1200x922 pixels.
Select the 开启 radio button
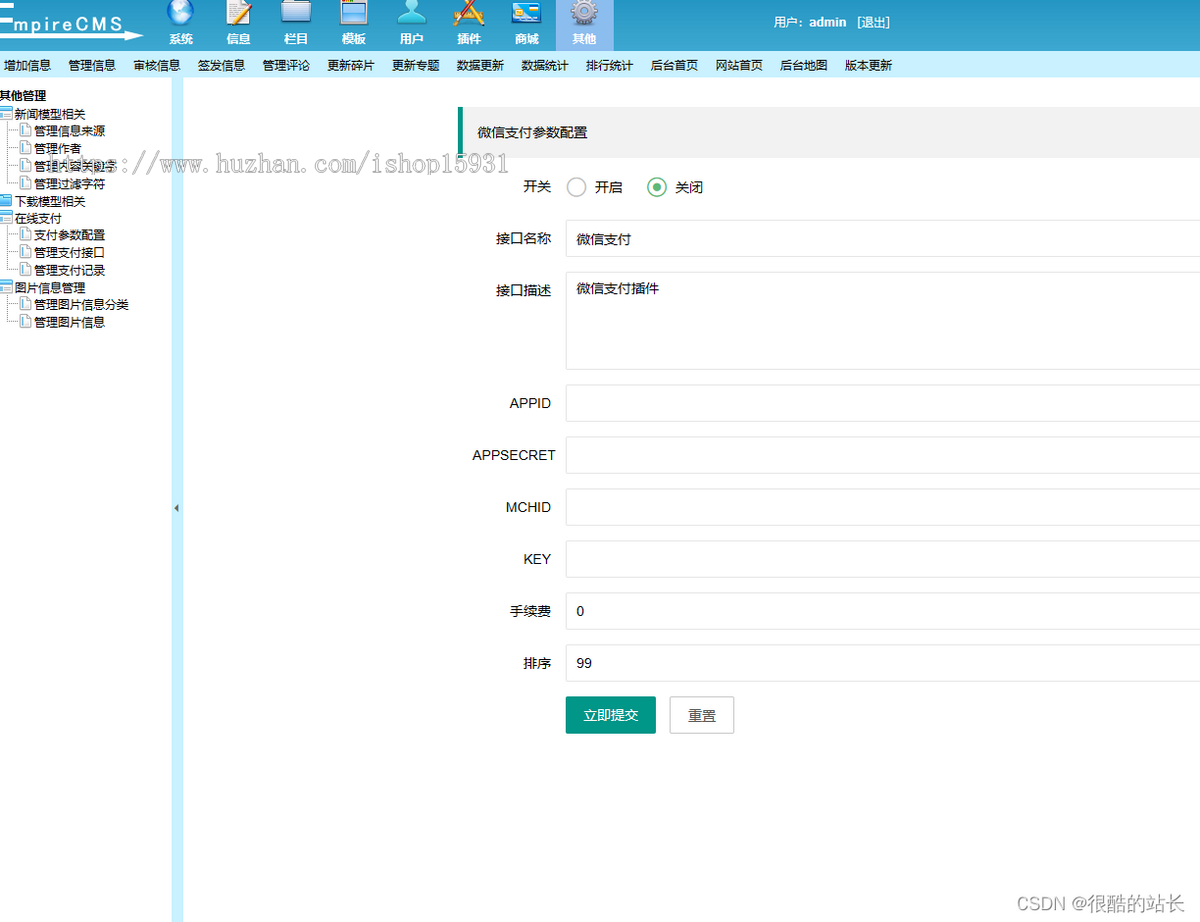[x=576, y=187]
